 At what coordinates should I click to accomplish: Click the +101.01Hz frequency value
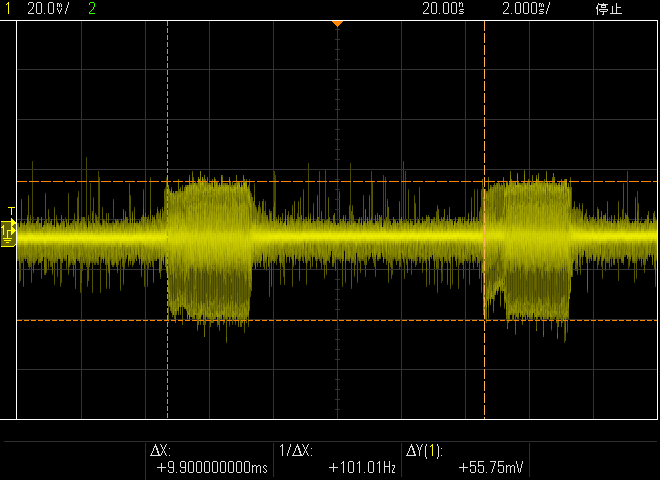[x=362, y=467]
